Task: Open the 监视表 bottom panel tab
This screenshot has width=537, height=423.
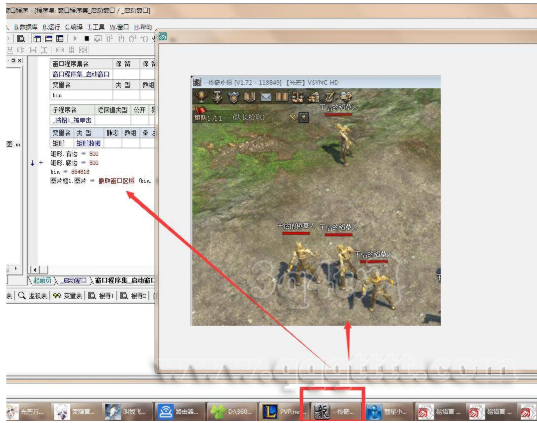Action: (x=33, y=295)
